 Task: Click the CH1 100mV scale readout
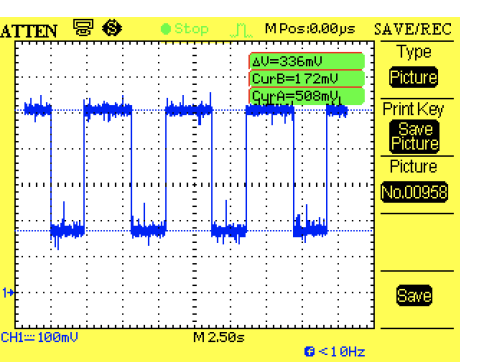click(39, 338)
